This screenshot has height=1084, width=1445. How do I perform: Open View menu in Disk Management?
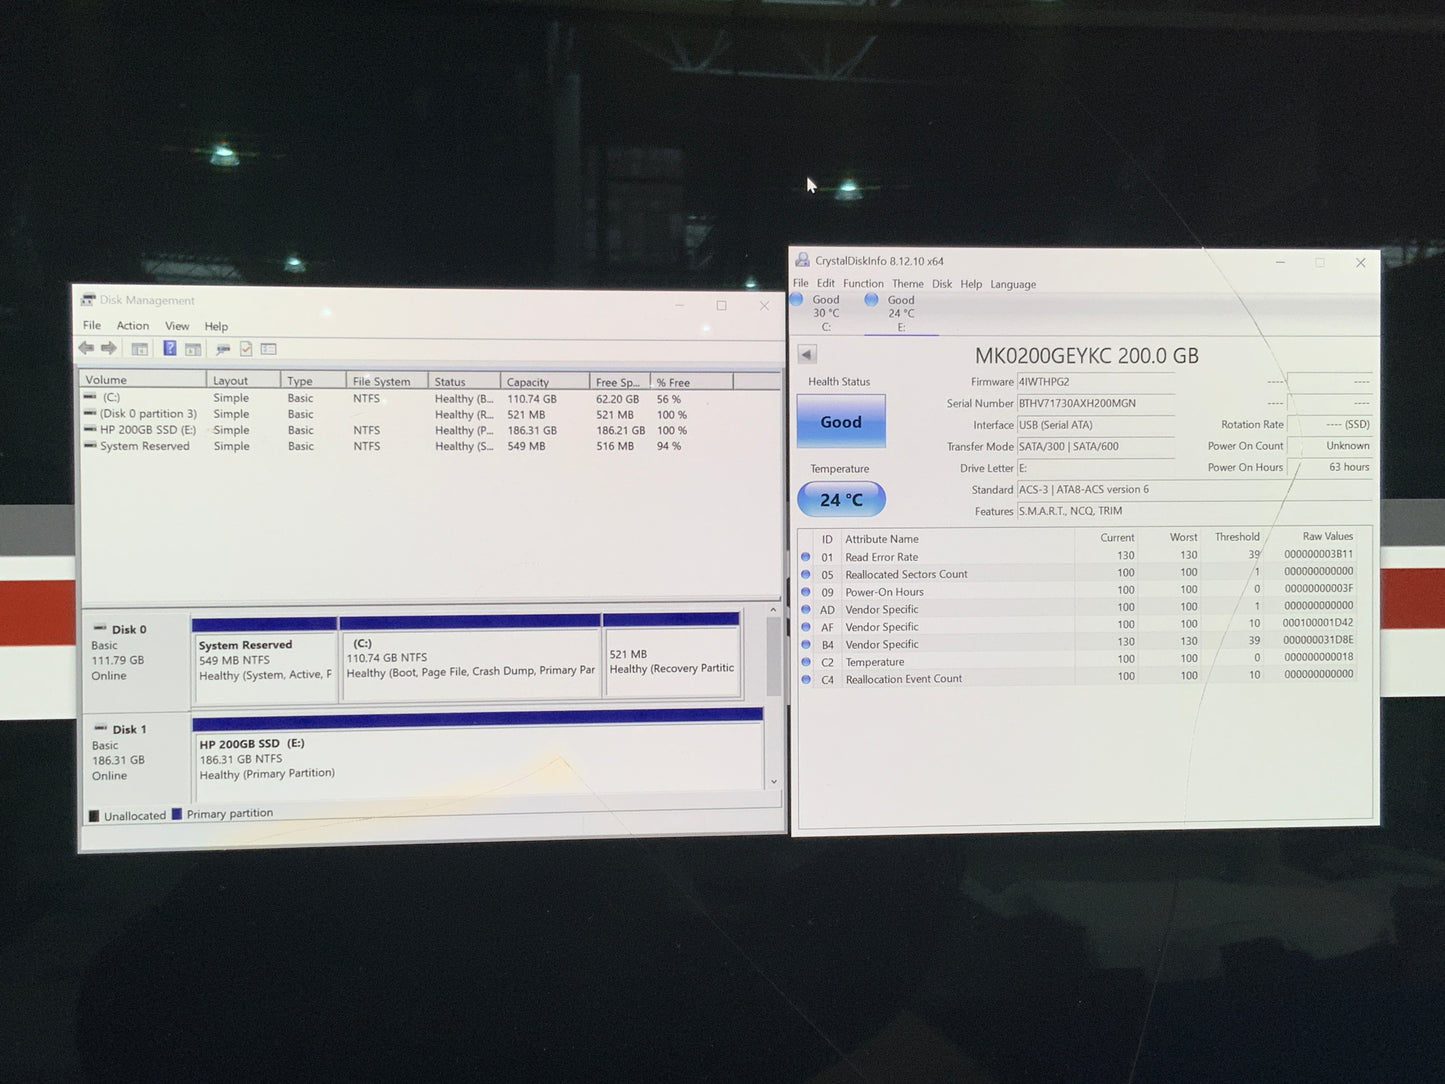pos(177,326)
